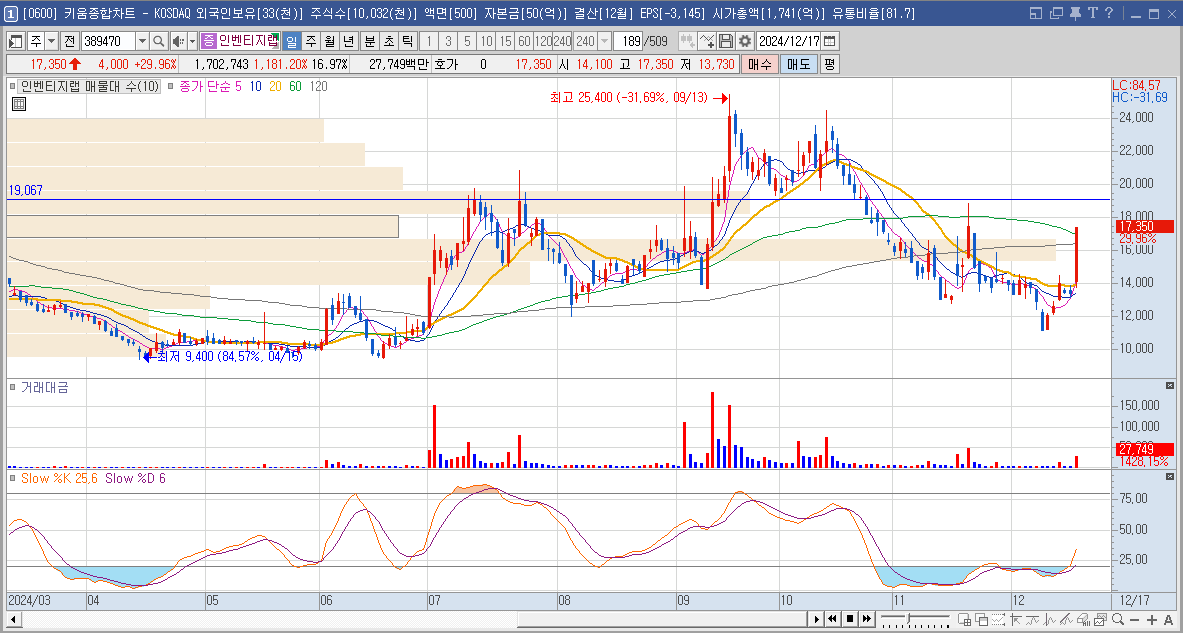Click the stop chart replay button

pos(850,620)
